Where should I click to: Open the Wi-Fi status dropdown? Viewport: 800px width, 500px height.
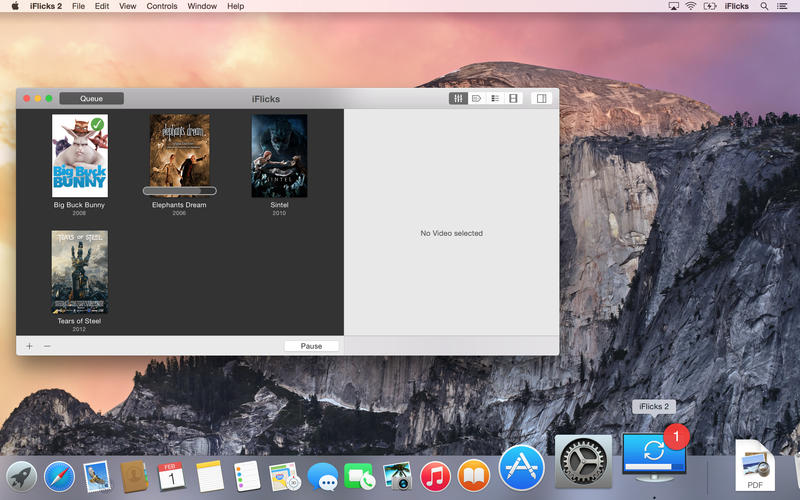(x=692, y=6)
